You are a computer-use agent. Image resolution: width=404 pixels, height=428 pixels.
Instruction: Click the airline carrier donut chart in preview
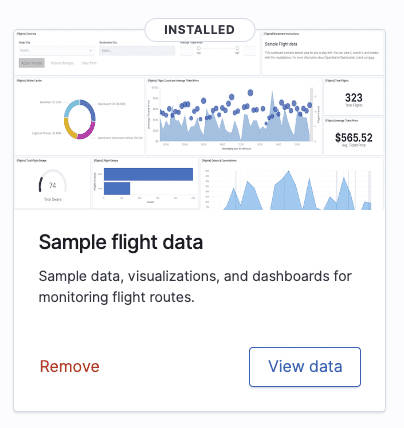point(80,119)
